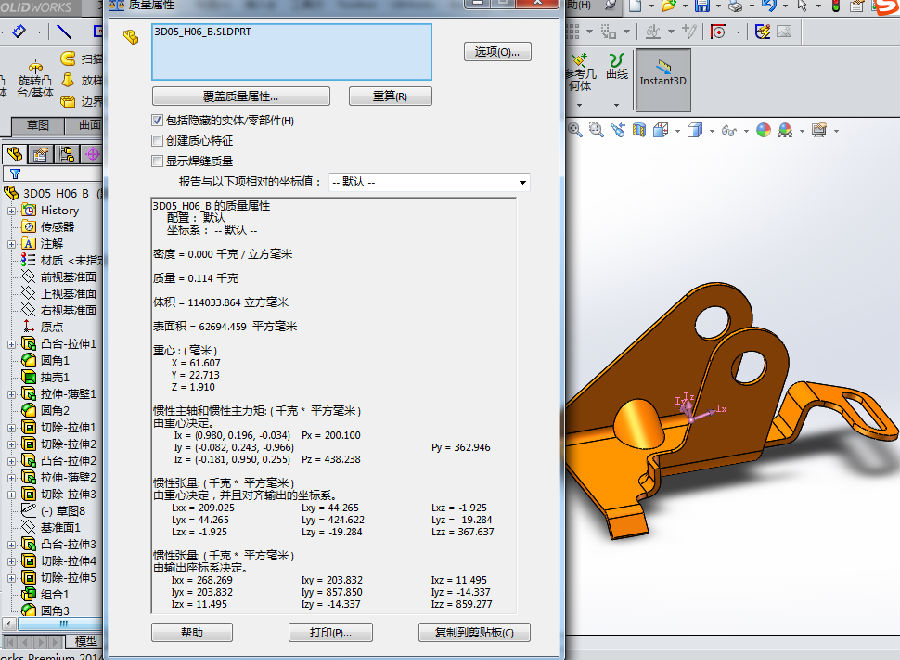
Task: Open the Print icon in top toolbar
Action: [735, 6]
